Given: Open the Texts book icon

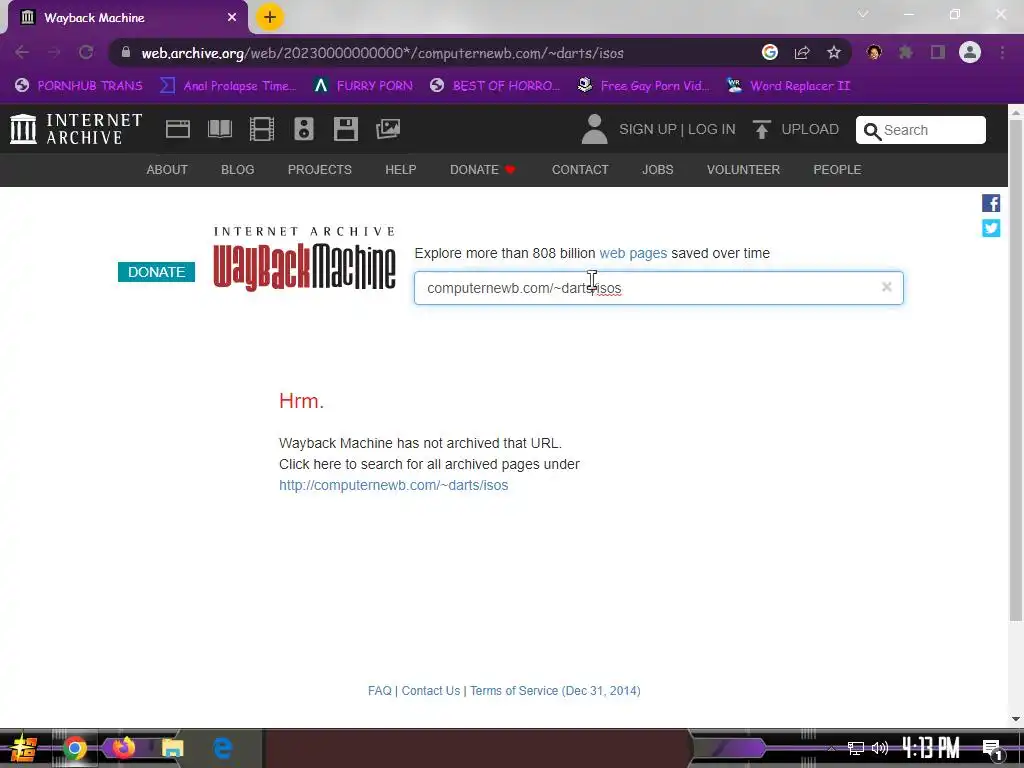Looking at the screenshot, I should [219, 129].
